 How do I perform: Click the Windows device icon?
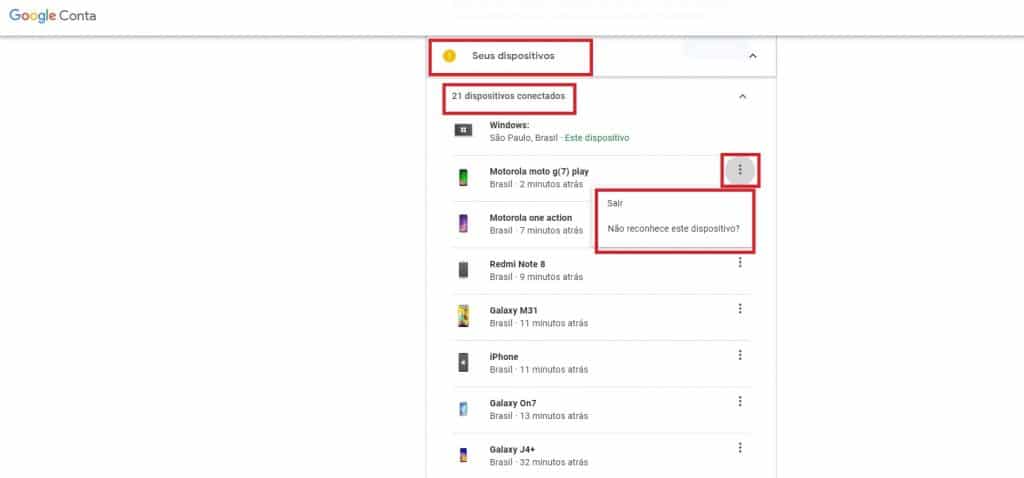tap(463, 131)
